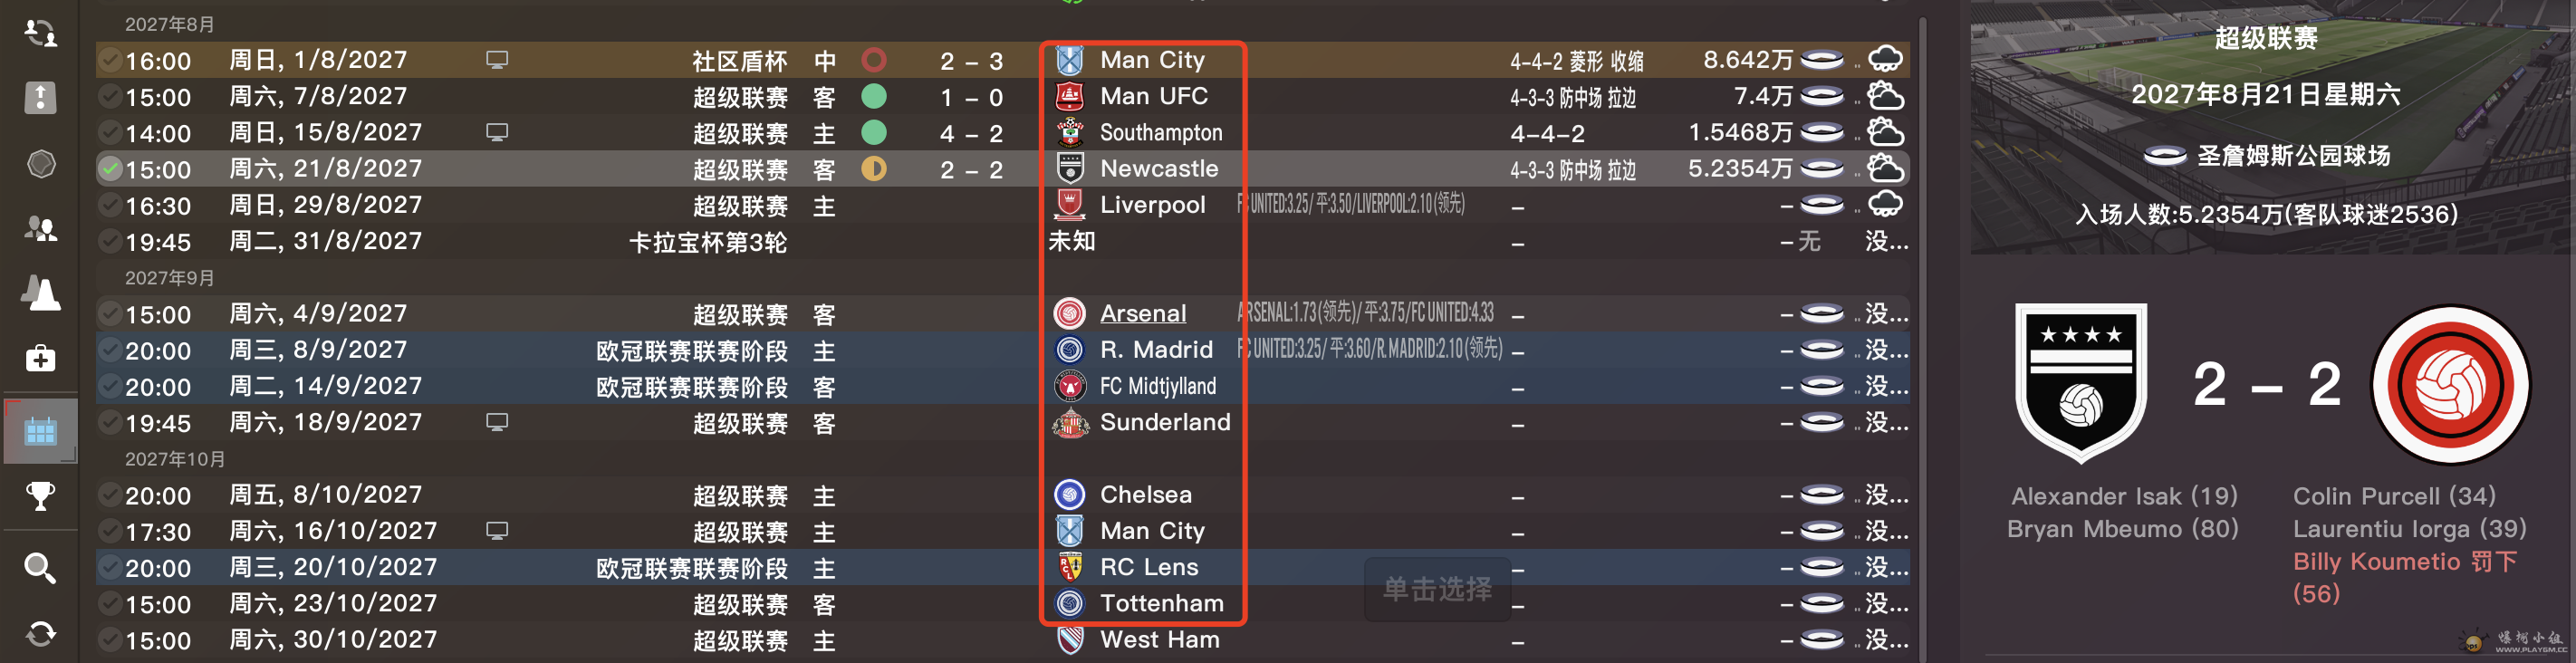Click the yellow draw result indicator for Newcastle match
This screenshot has height=663, width=2576.
tap(874, 168)
